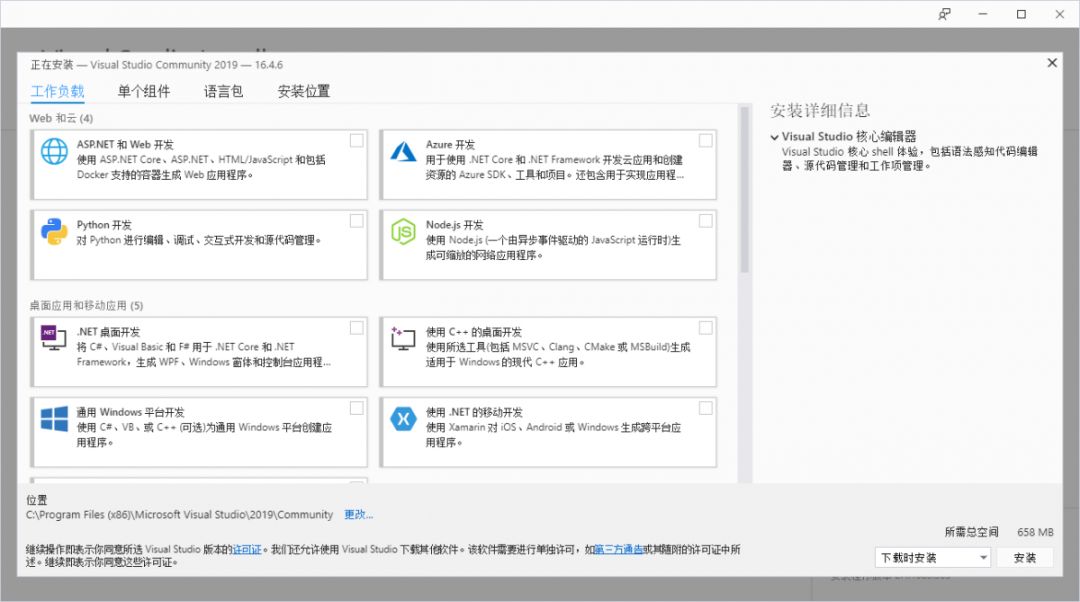
Task: Click the Python workload icon
Action: coord(54,231)
